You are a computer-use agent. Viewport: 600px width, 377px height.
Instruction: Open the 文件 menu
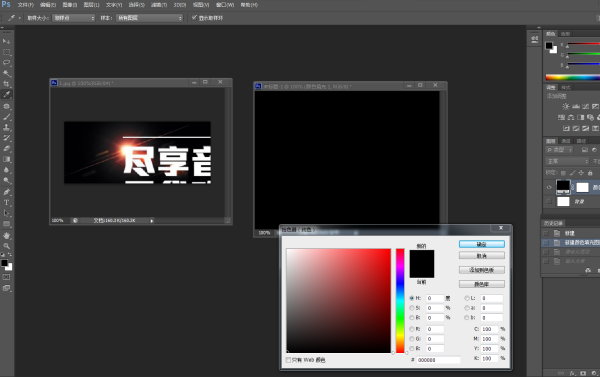pyautogui.click(x=26, y=5)
